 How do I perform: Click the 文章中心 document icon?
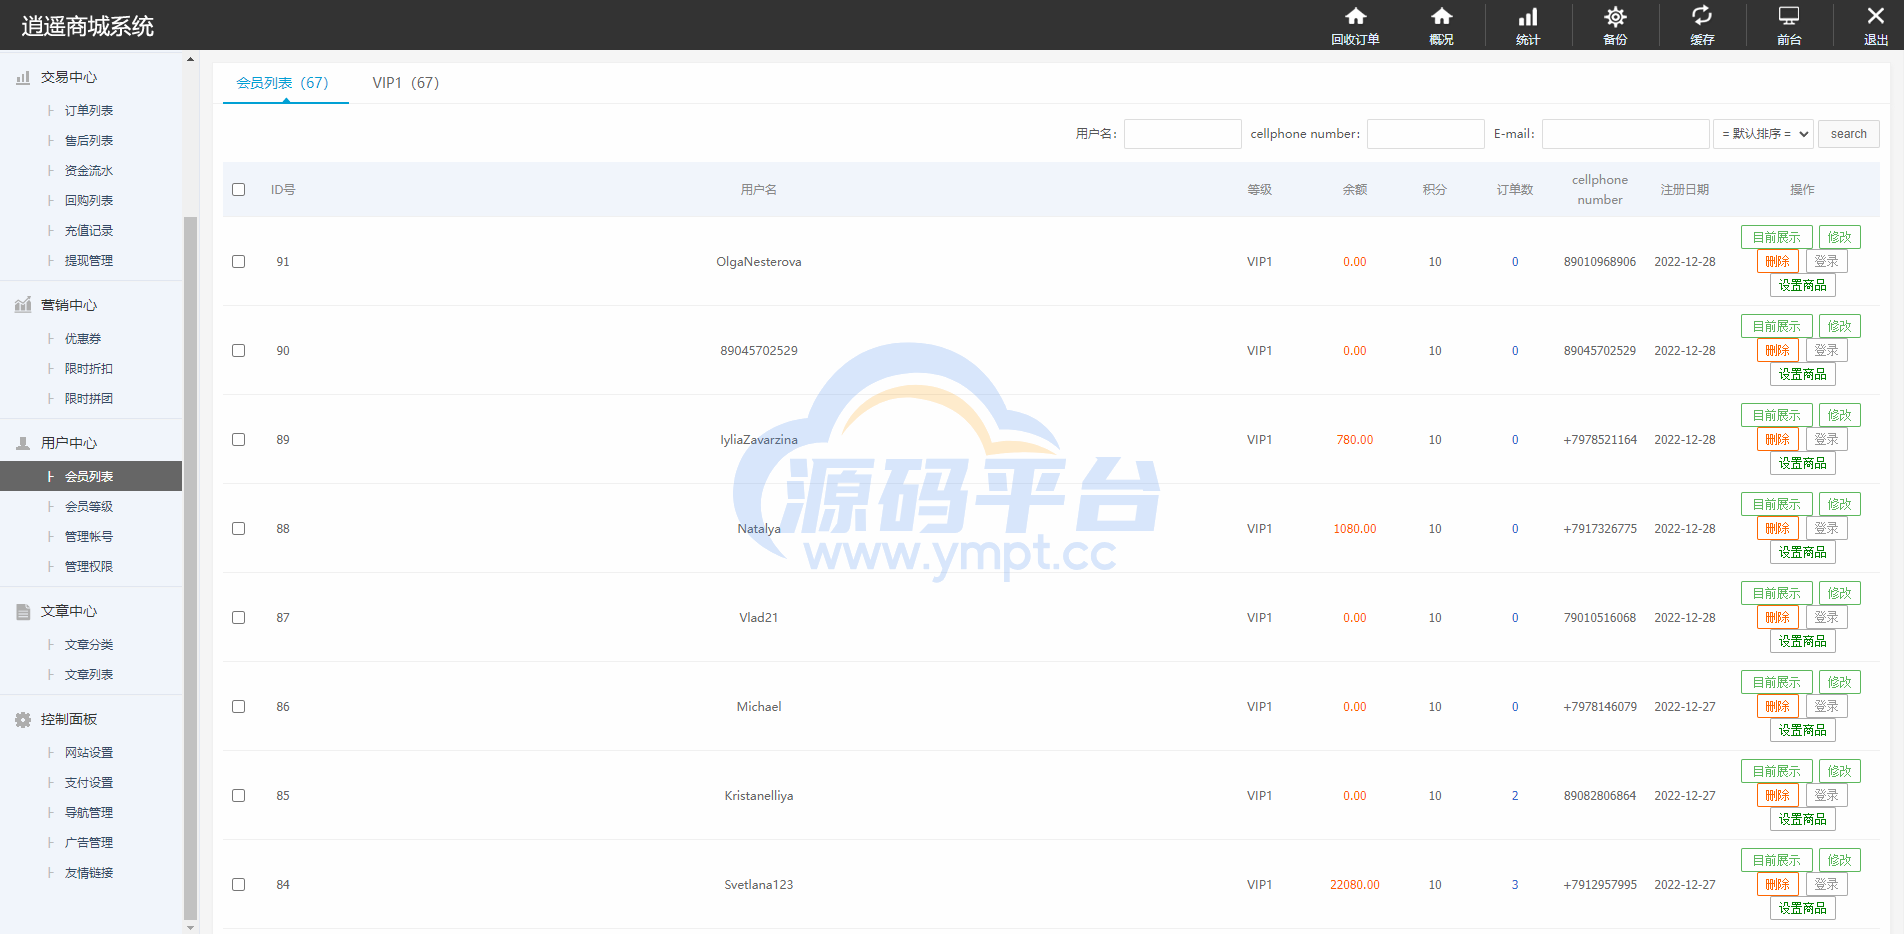23,611
